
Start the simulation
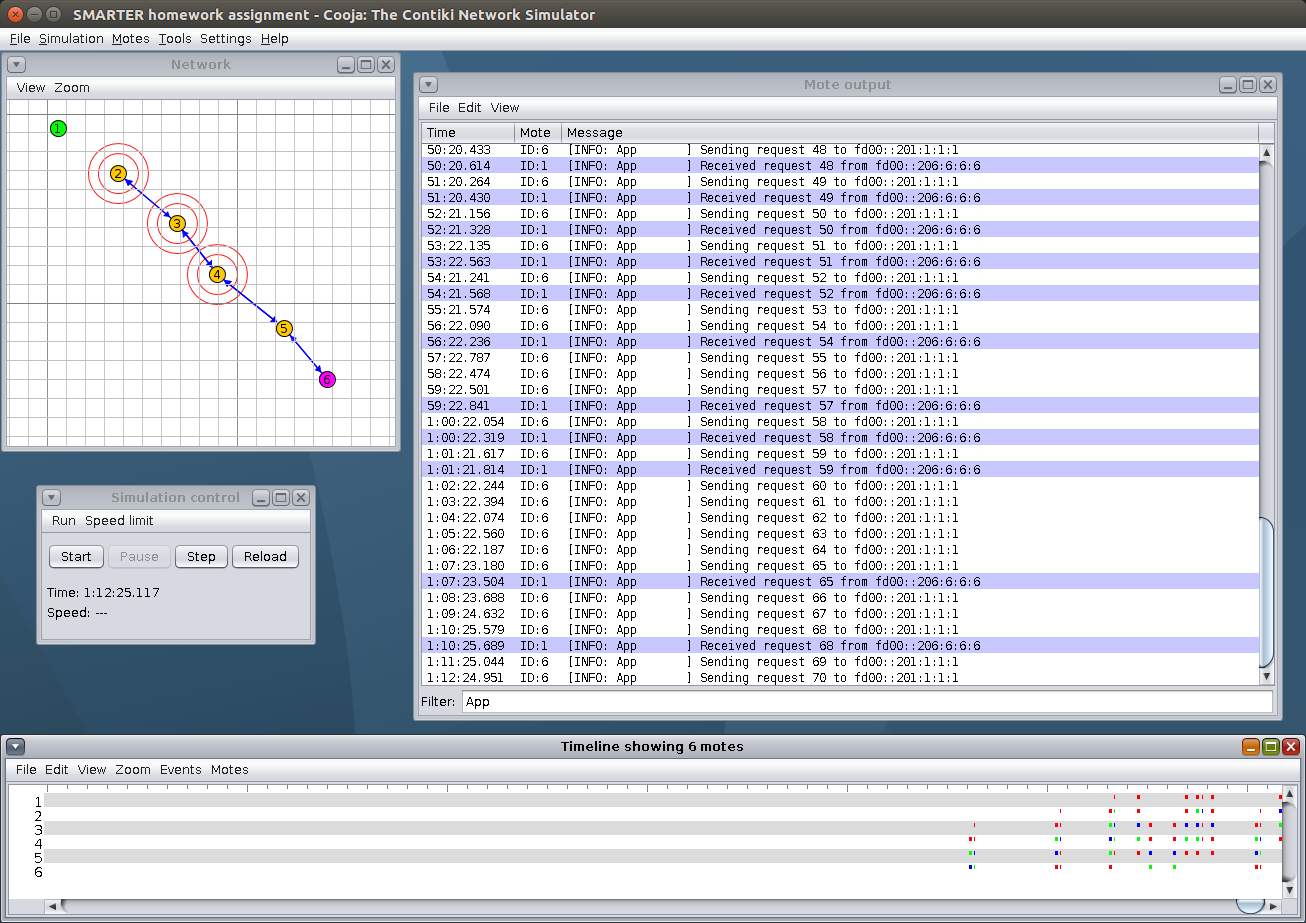tap(76, 557)
